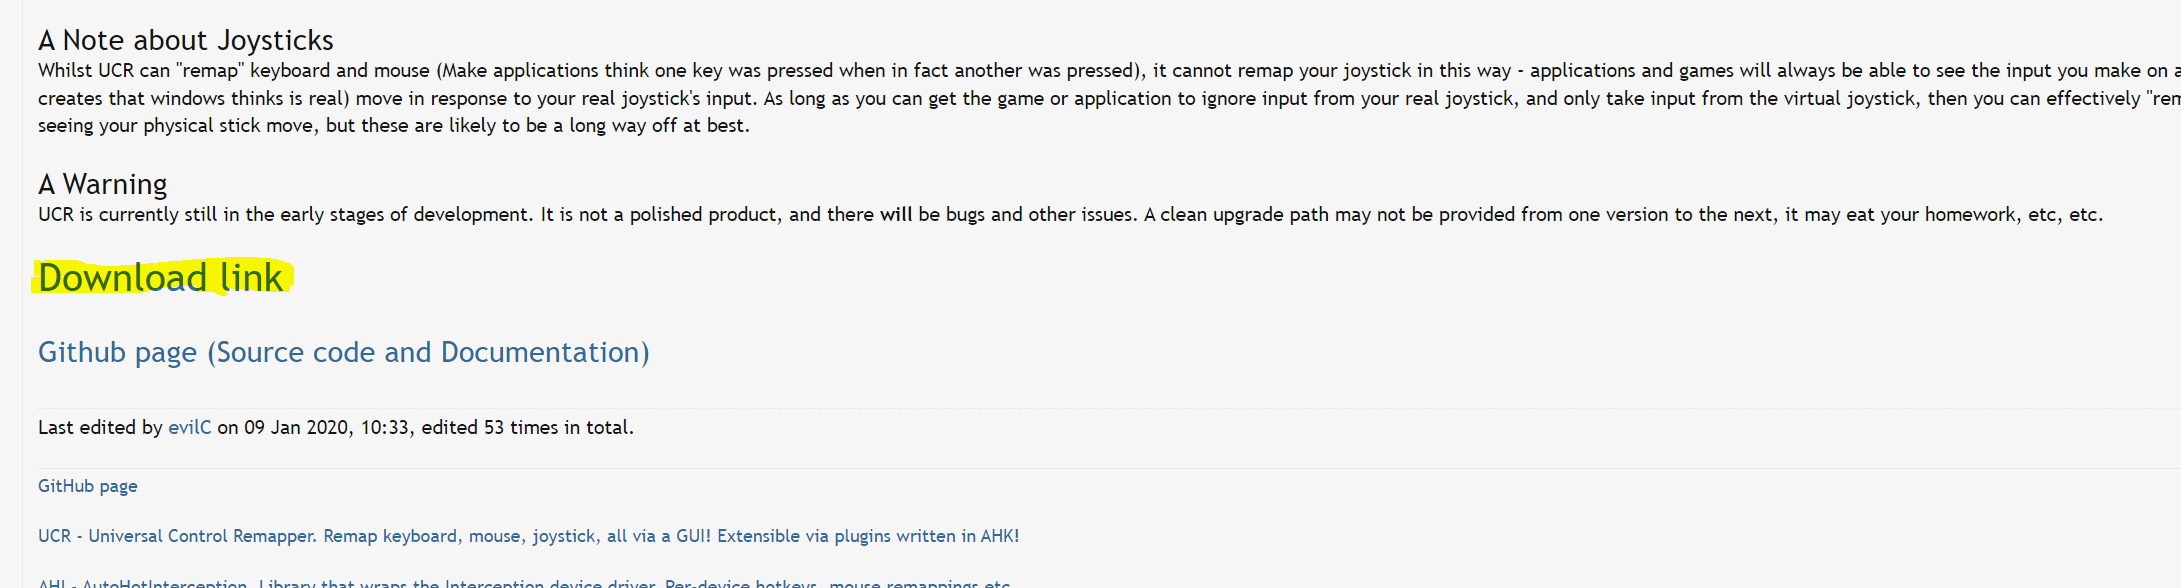Visit evilC's user profile link
The height and width of the screenshot is (588, 2181).
pyautogui.click(x=189, y=427)
